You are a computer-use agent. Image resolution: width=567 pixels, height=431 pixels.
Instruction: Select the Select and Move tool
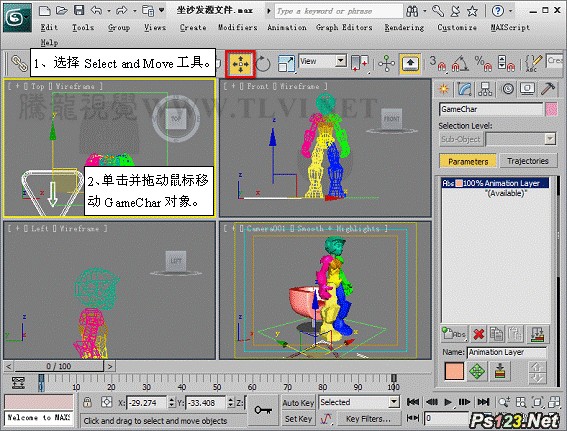click(x=240, y=64)
